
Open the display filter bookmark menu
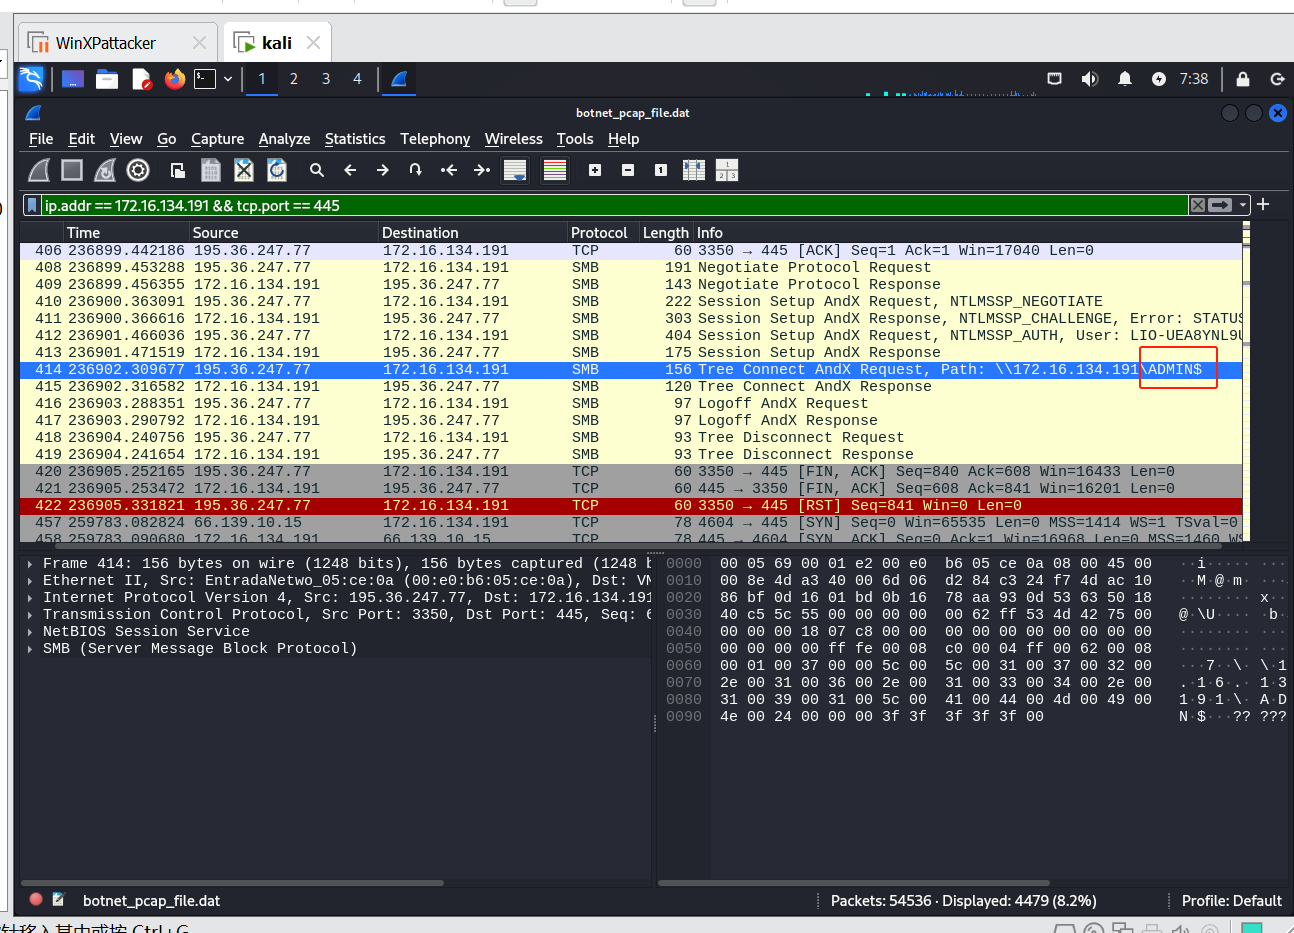point(32,206)
